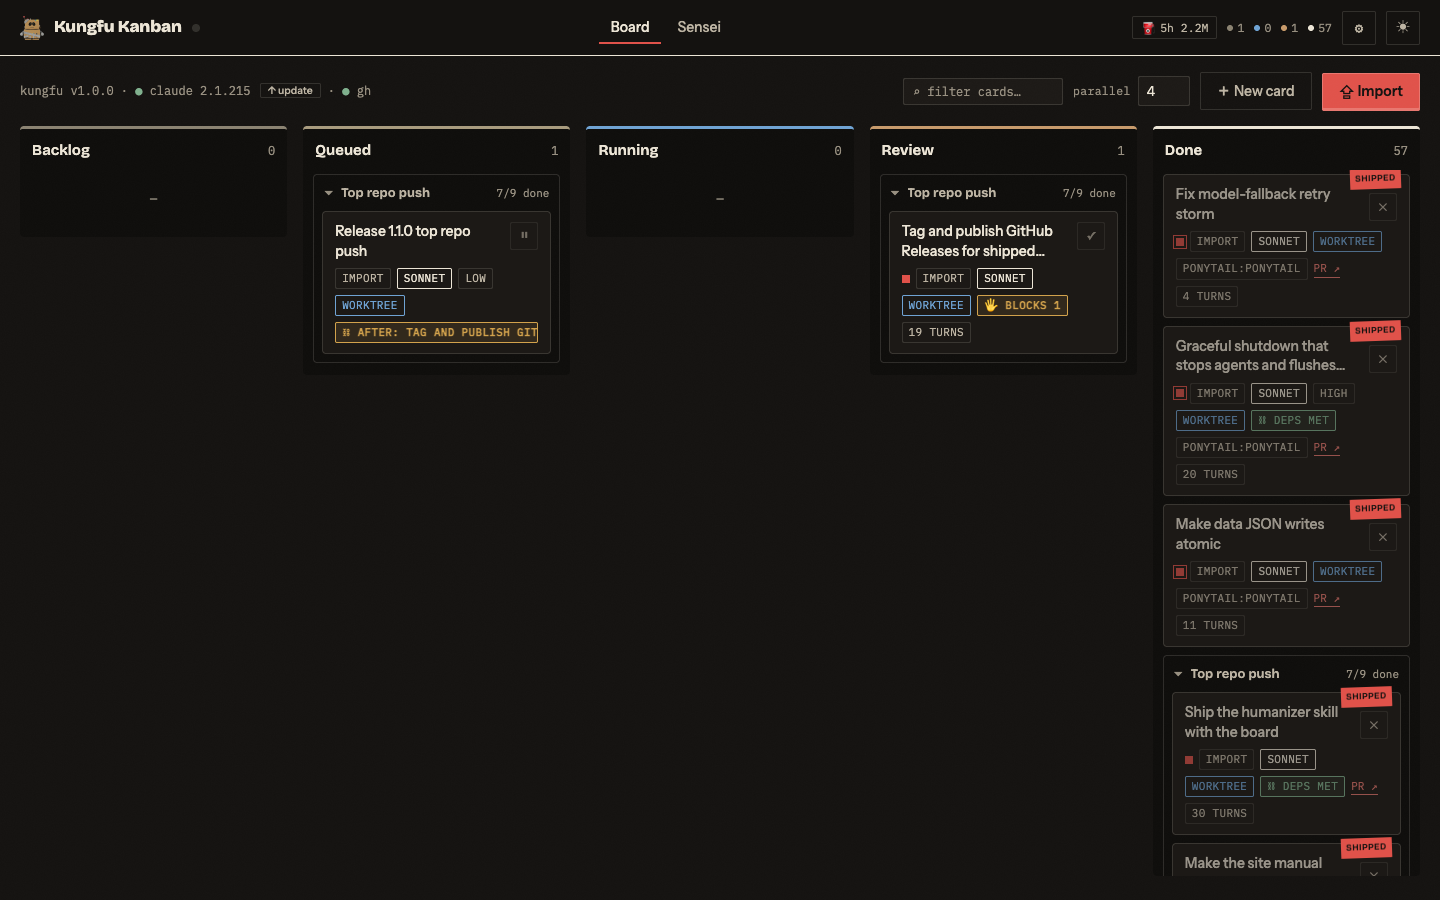Toggle light theme with sun icon

click(1403, 28)
